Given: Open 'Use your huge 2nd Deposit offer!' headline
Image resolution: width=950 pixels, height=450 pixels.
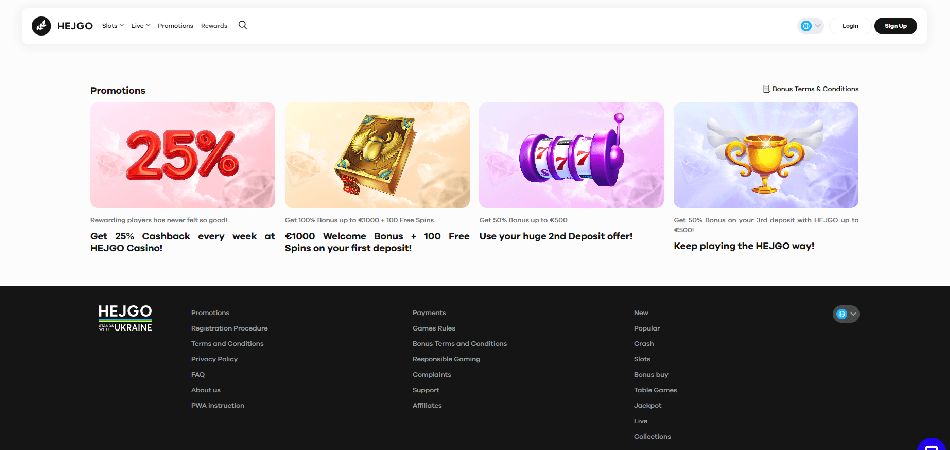Looking at the screenshot, I should point(556,236).
